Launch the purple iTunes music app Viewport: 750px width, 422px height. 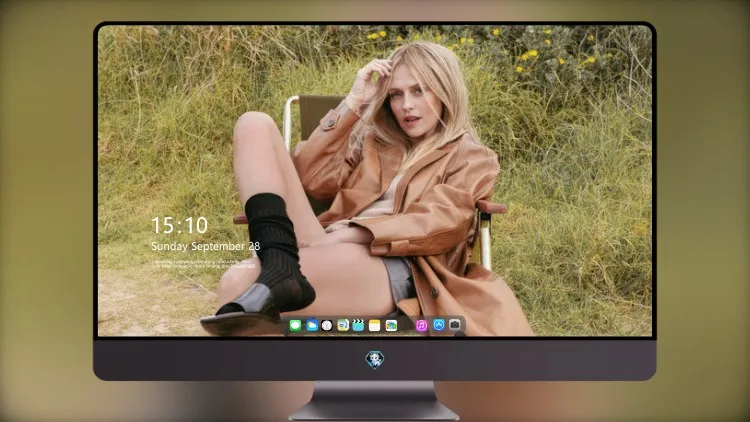coord(421,326)
